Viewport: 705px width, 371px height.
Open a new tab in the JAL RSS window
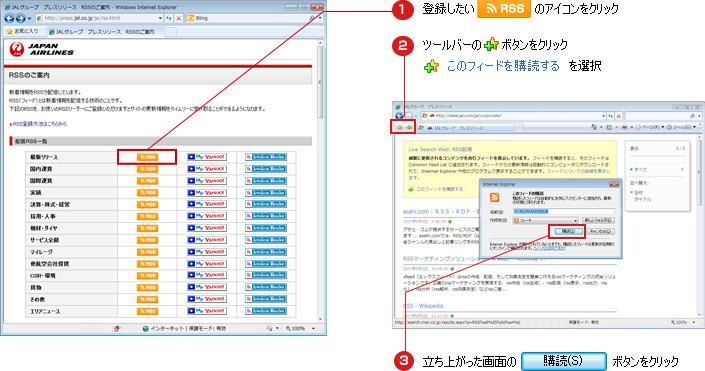[170, 32]
